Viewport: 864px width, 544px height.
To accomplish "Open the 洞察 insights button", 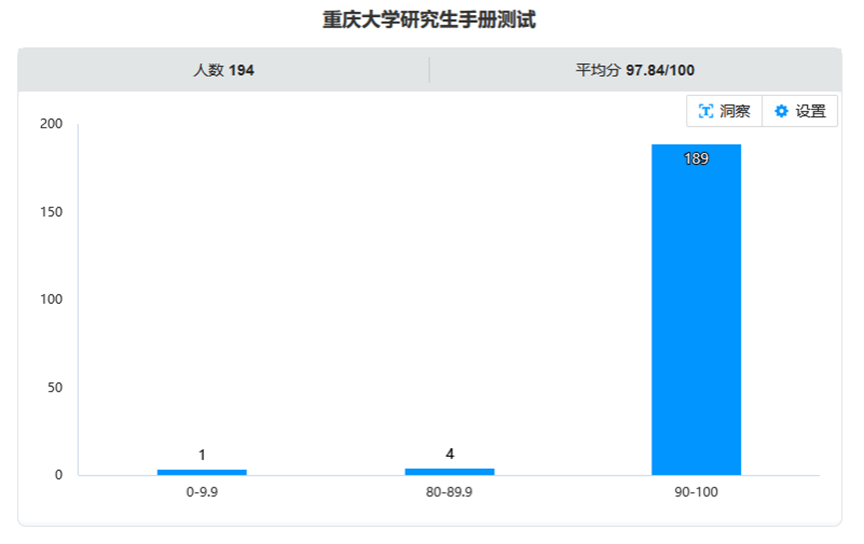I will [724, 111].
